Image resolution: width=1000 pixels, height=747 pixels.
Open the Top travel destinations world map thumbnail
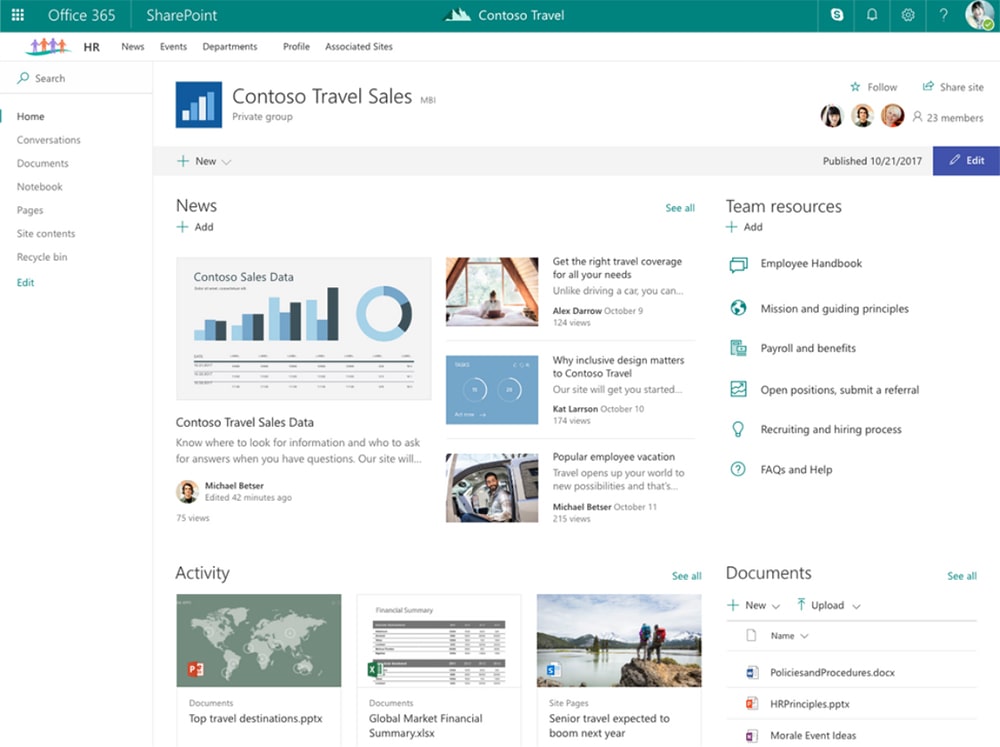(259, 640)
